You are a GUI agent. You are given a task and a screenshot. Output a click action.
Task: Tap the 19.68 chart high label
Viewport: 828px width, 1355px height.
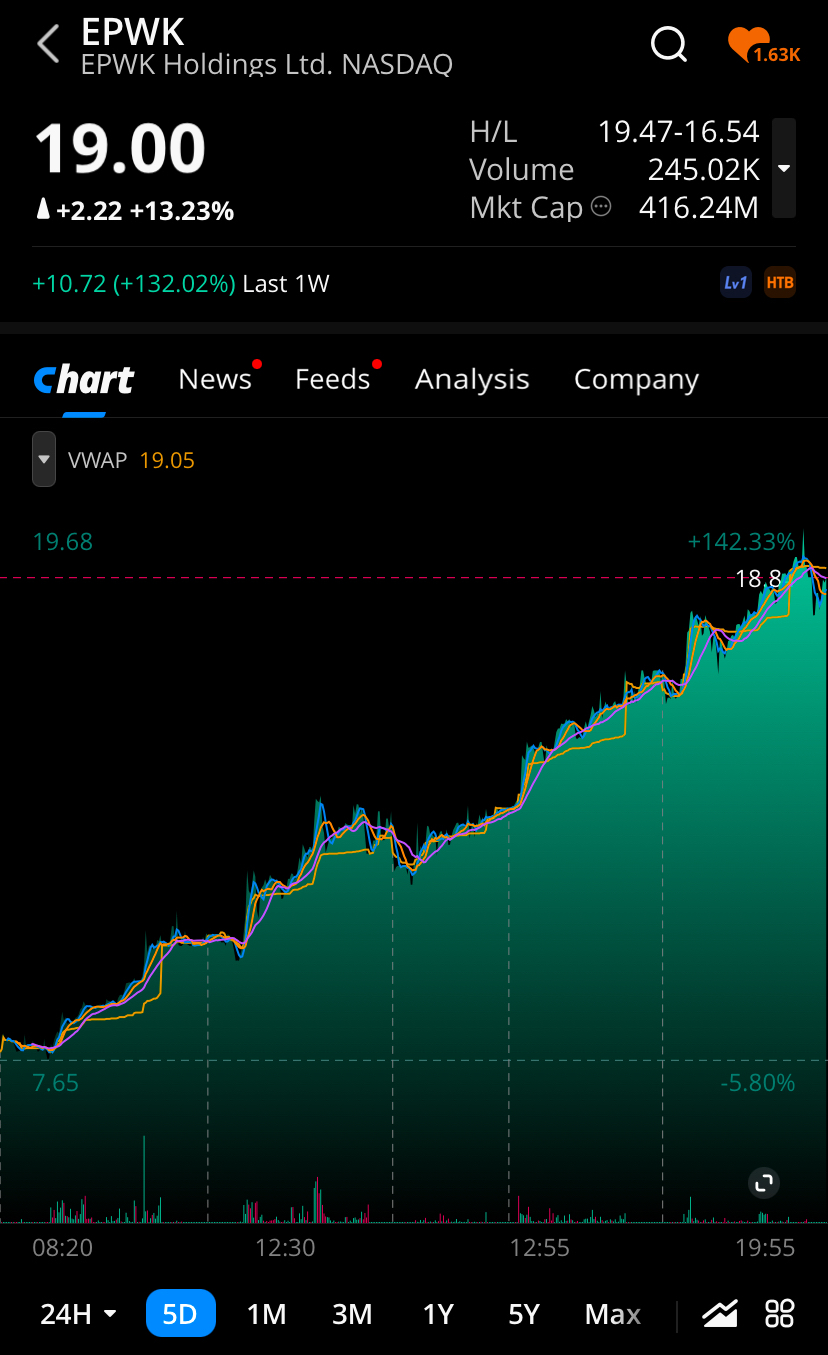point(63,542)
